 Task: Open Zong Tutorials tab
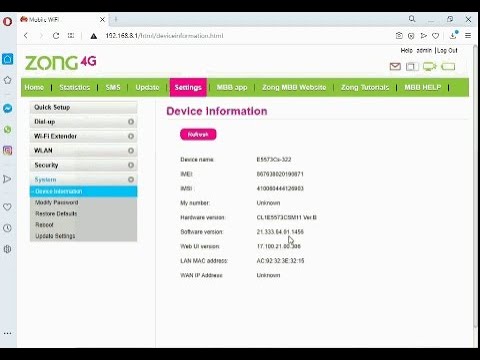click(365, 87)
